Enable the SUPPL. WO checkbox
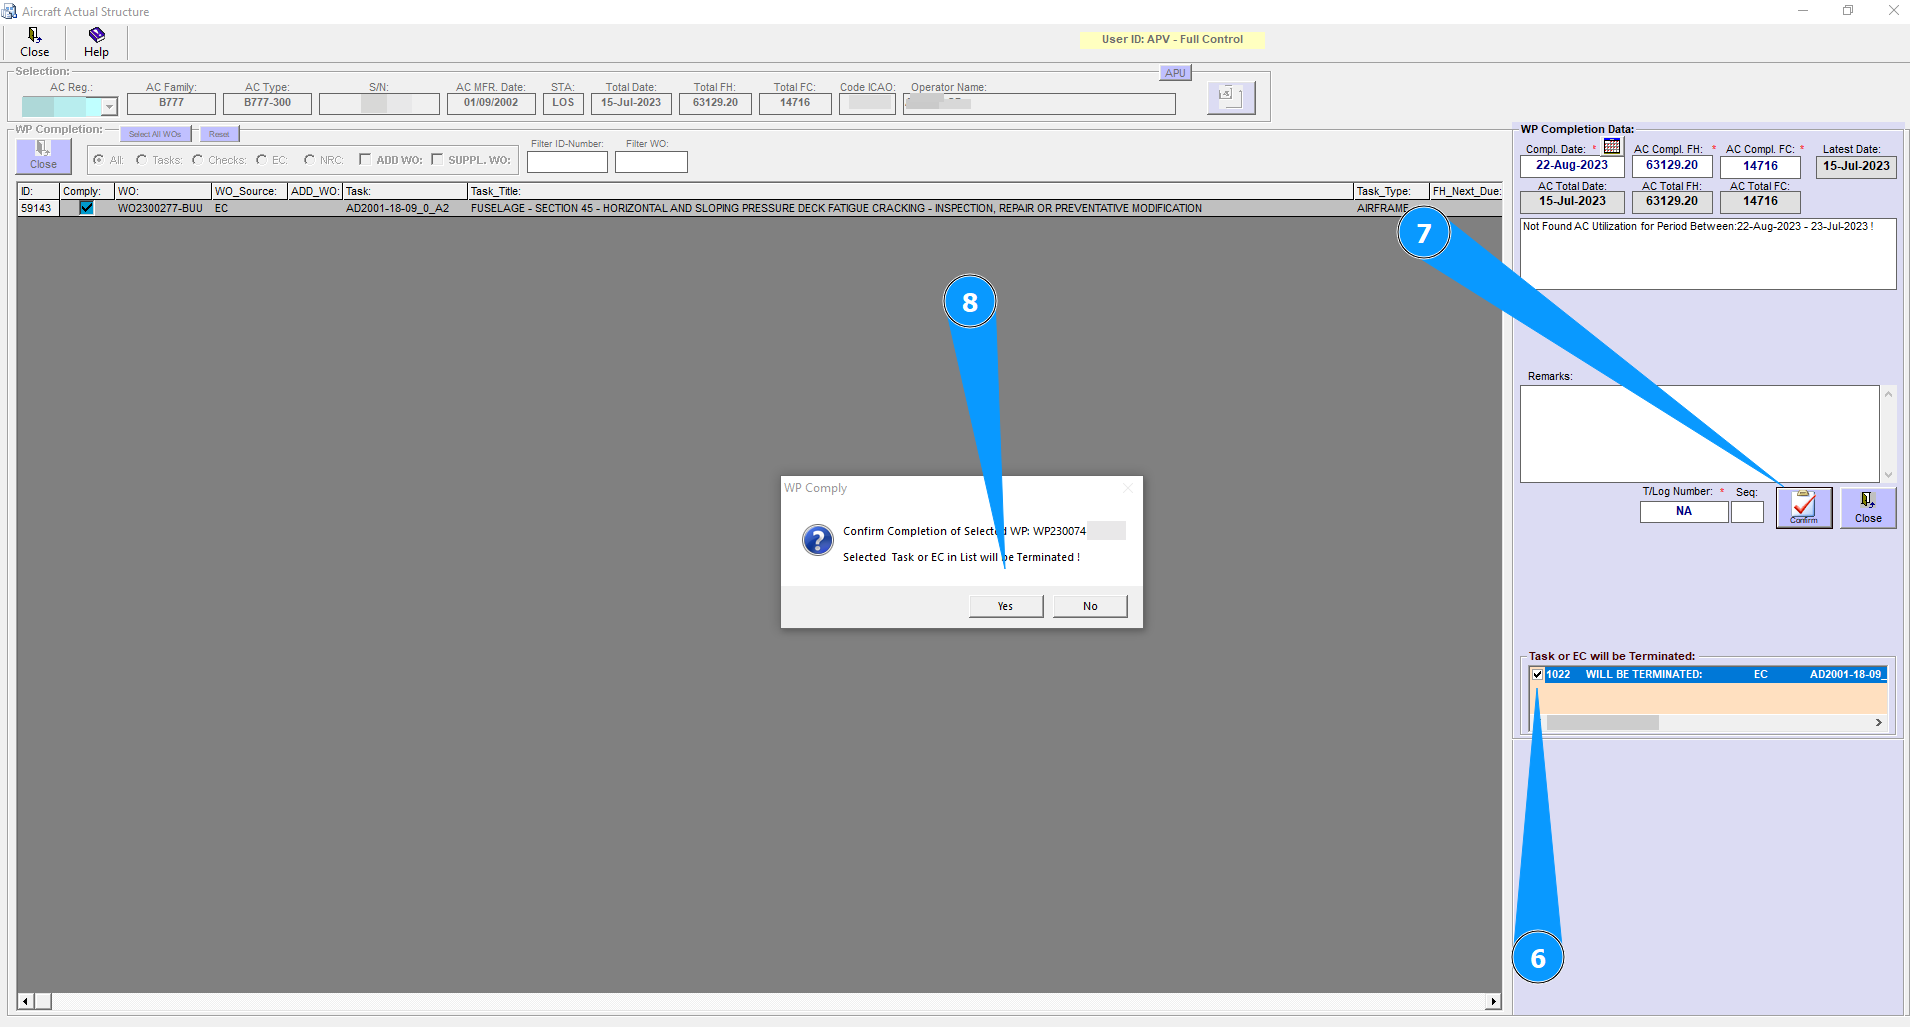This screenshot has width=1910, height=1027. point(437,159)
